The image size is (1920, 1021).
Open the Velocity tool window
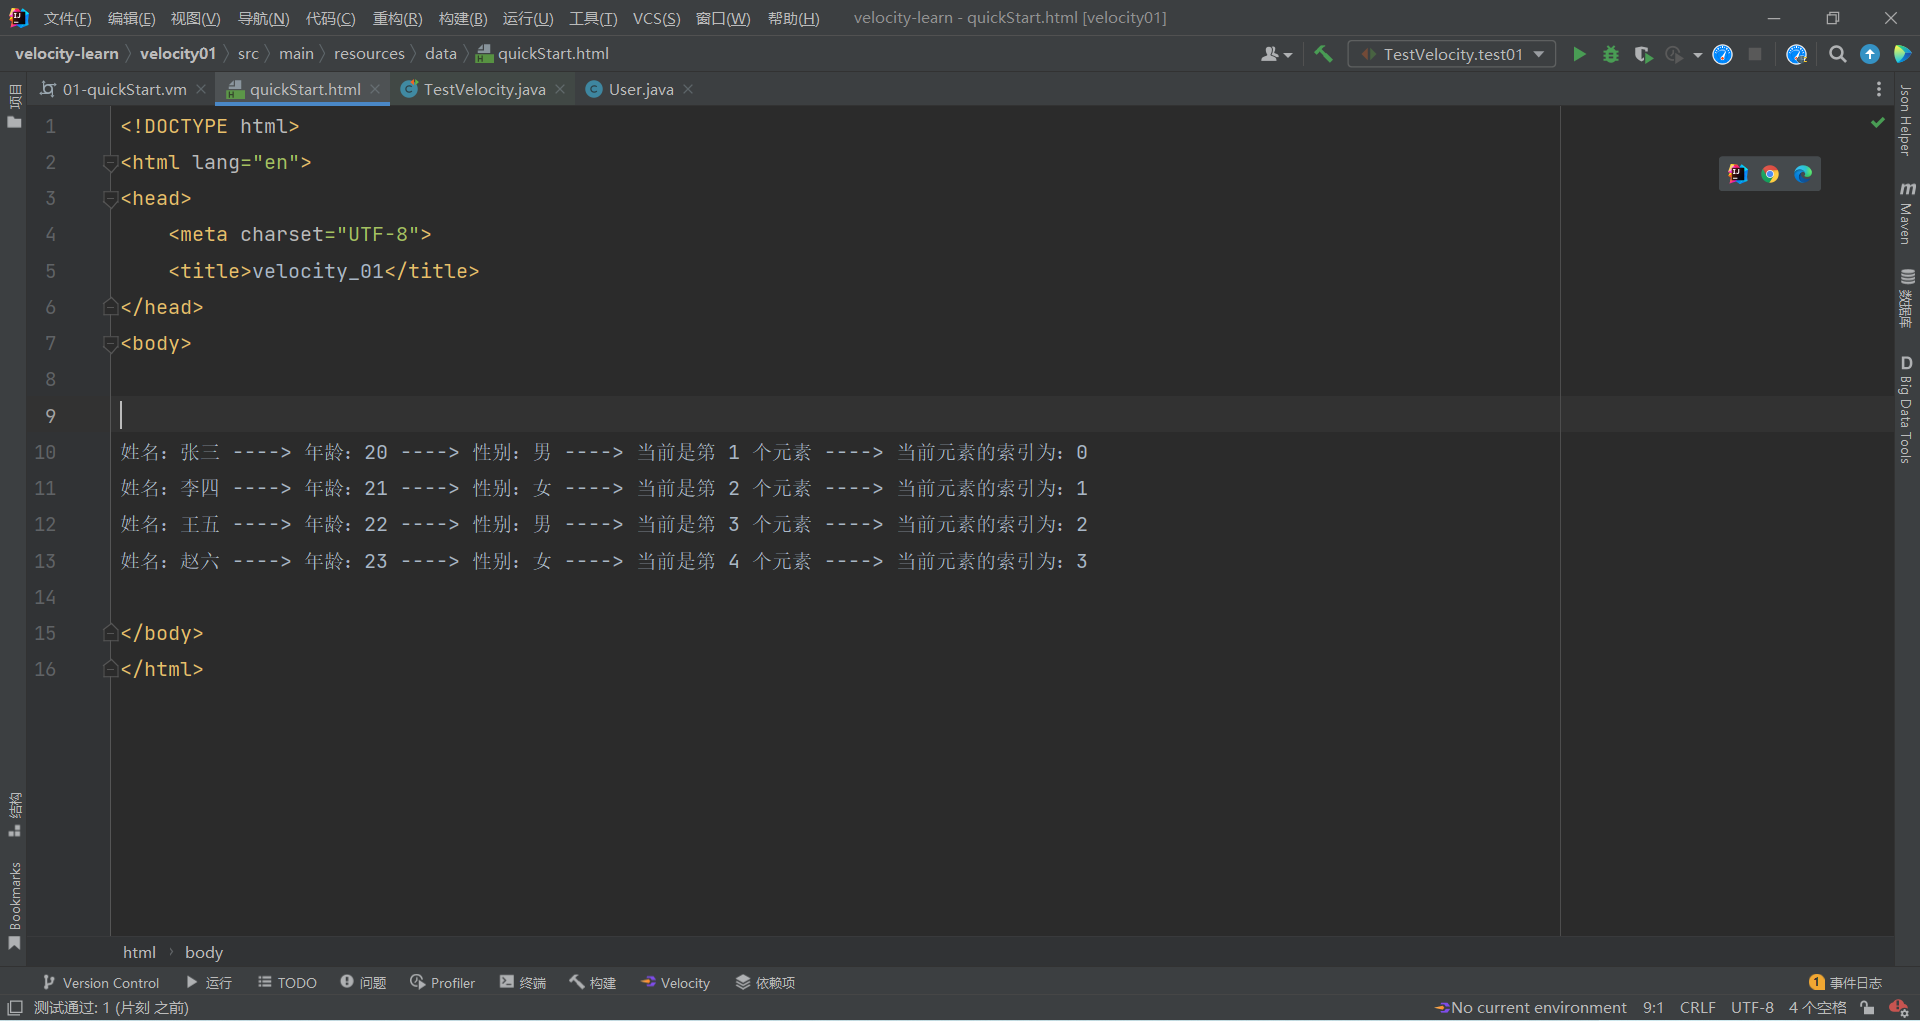(x=675, y=983)
